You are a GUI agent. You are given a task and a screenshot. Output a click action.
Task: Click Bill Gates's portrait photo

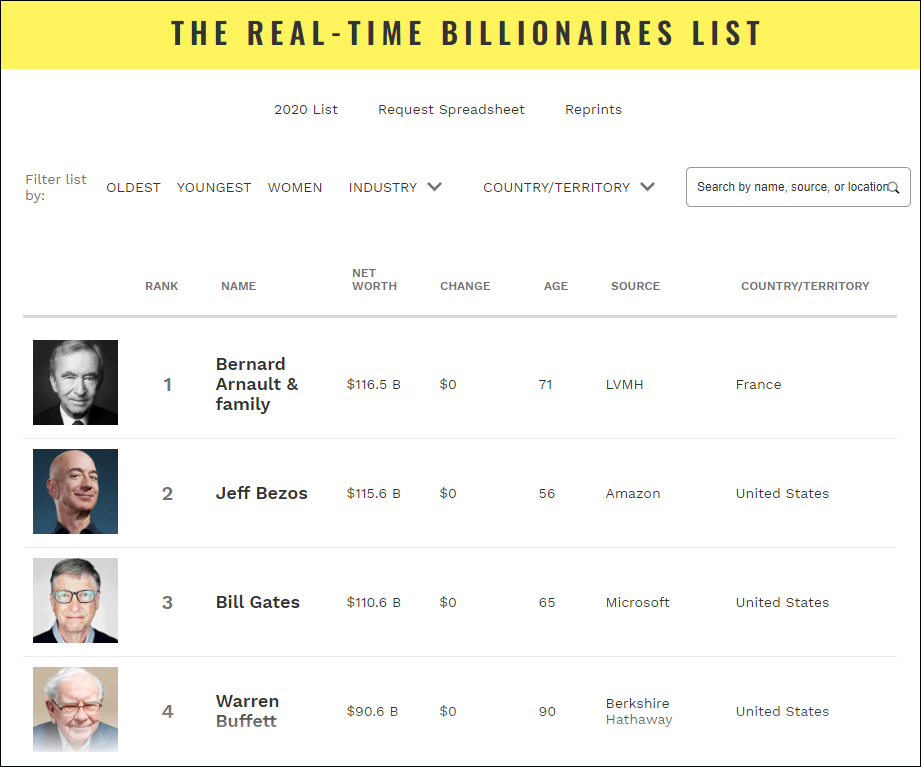(75, 601)
